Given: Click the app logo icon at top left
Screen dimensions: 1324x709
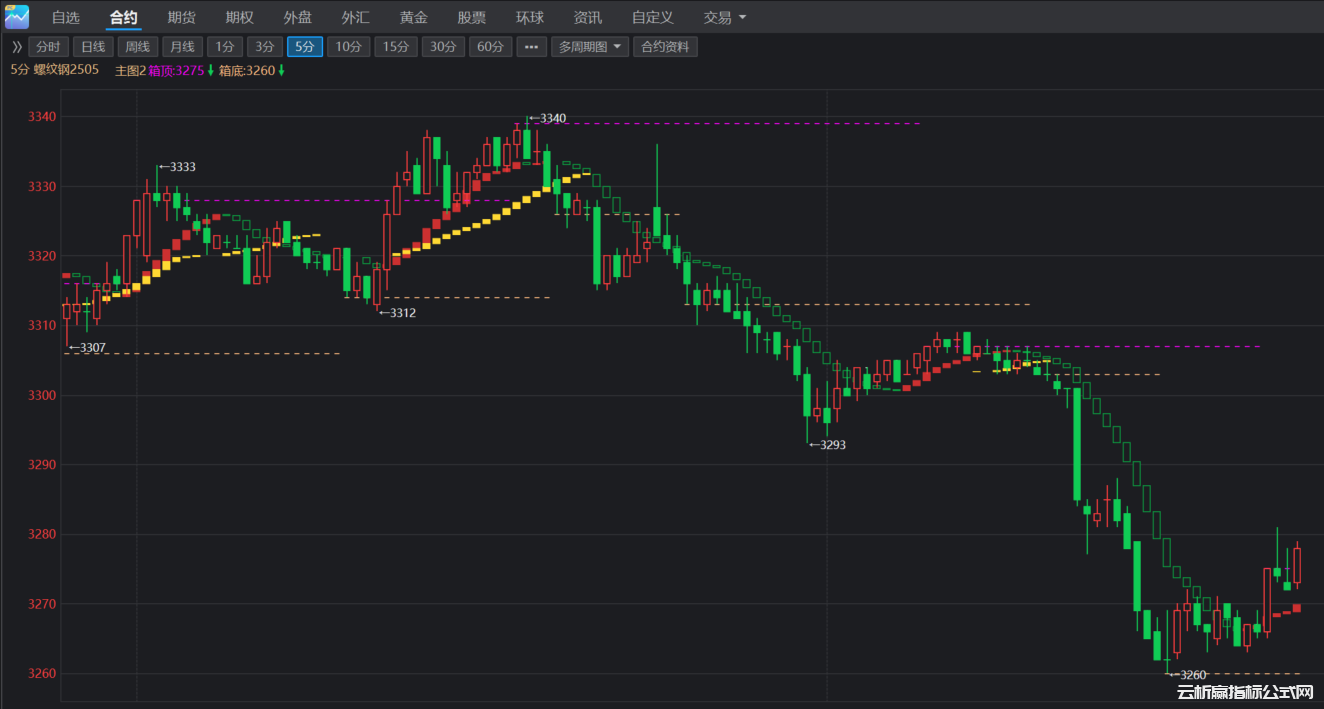Looking at the screenshot, I should [17, 16].
